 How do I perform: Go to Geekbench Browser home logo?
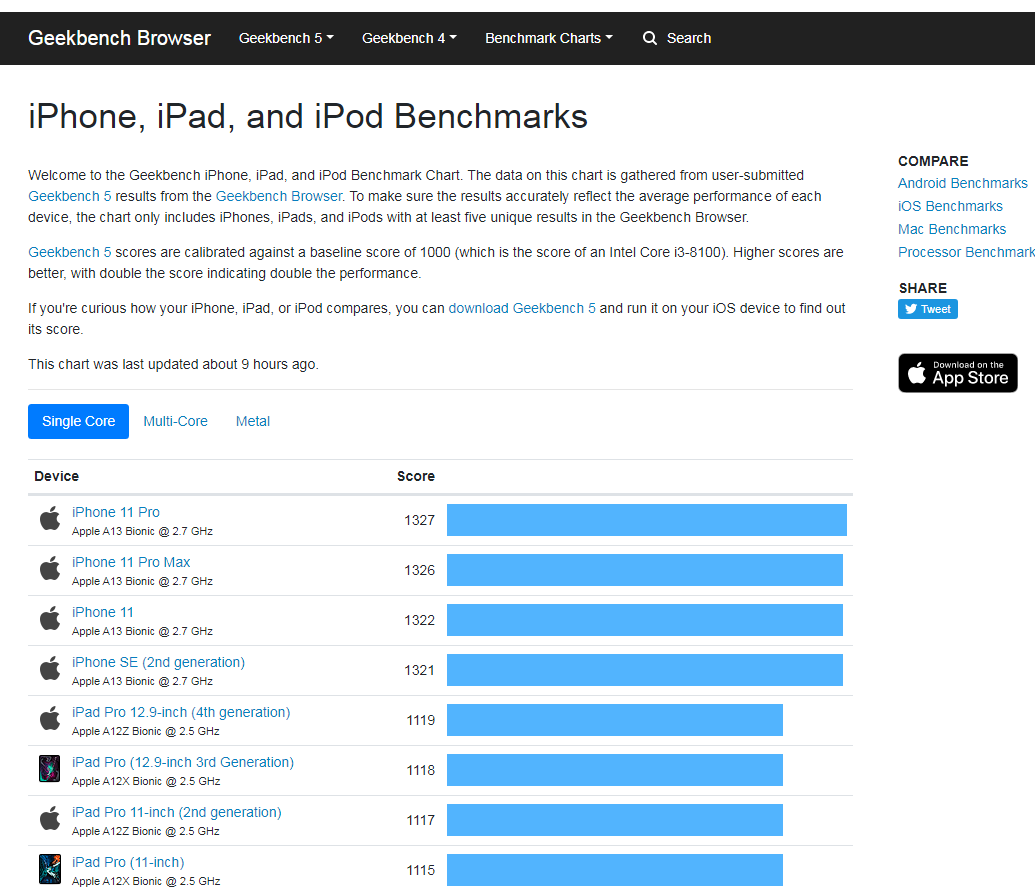coord(119,38)
